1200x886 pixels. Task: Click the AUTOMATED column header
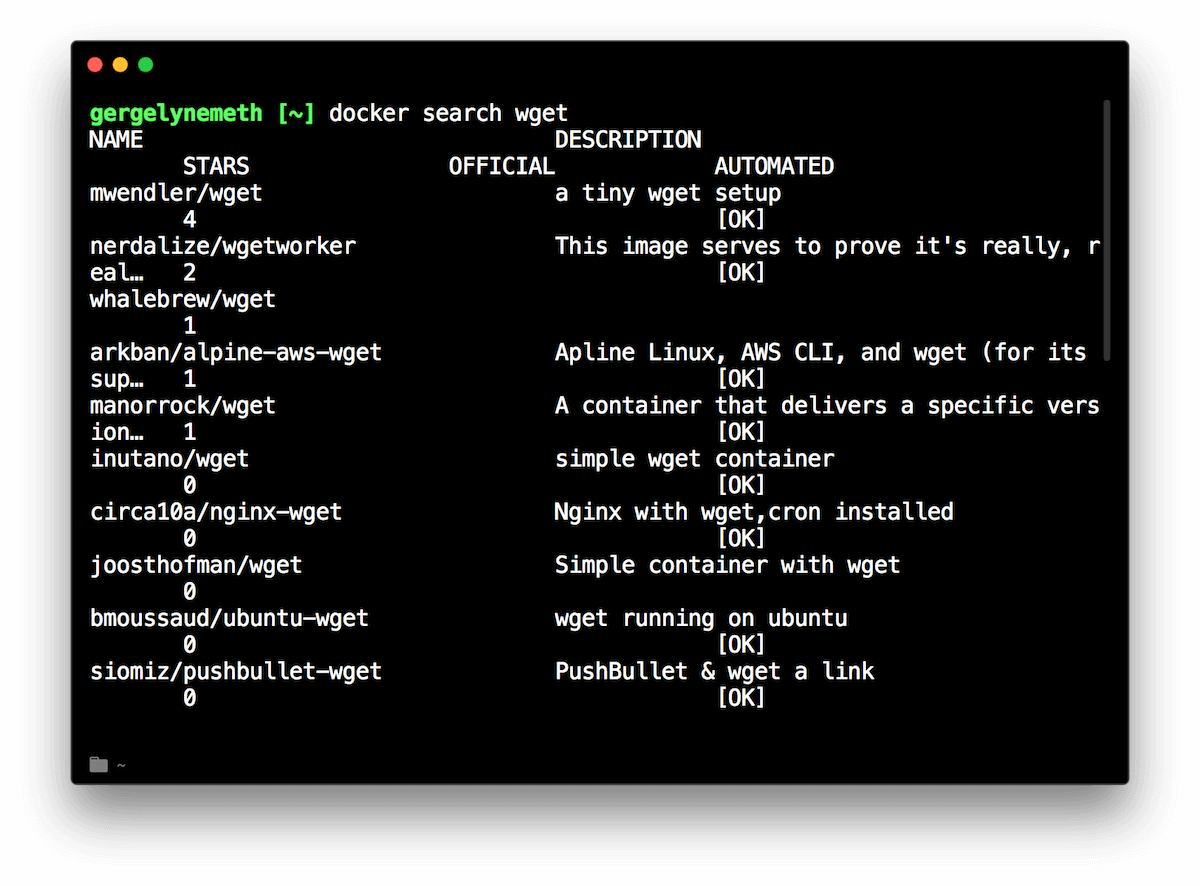[773, 166]
